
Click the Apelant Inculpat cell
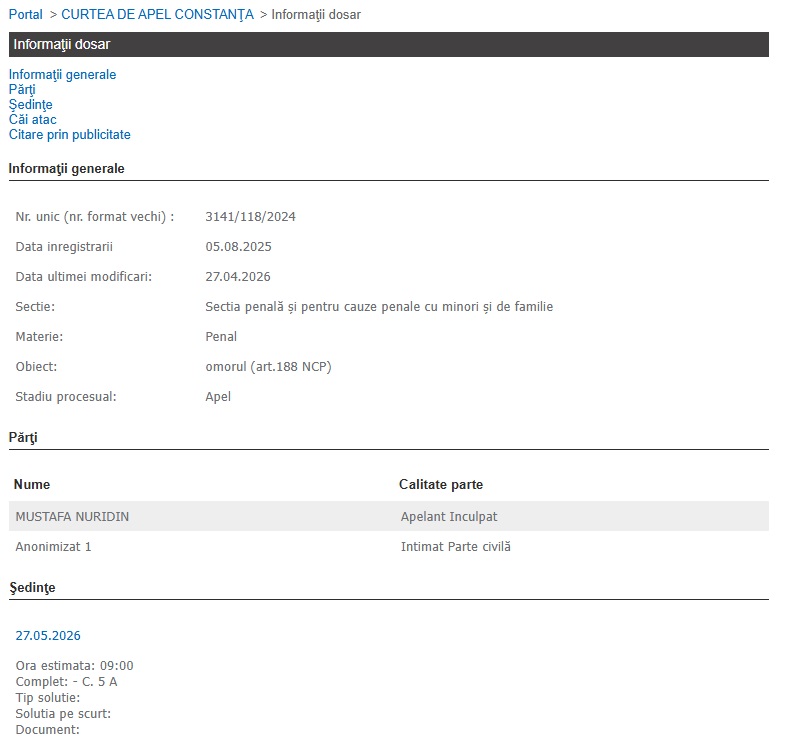click(448, 517)
